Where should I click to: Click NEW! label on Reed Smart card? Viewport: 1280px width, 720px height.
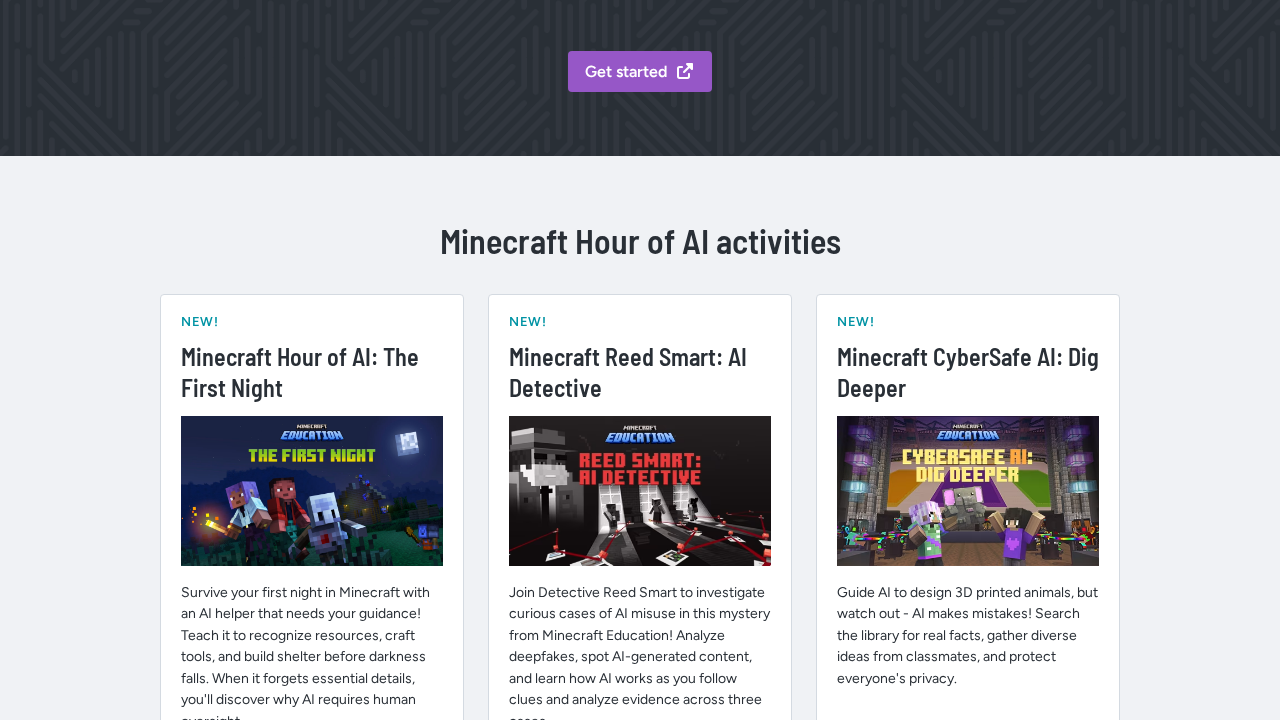(528, 322)
